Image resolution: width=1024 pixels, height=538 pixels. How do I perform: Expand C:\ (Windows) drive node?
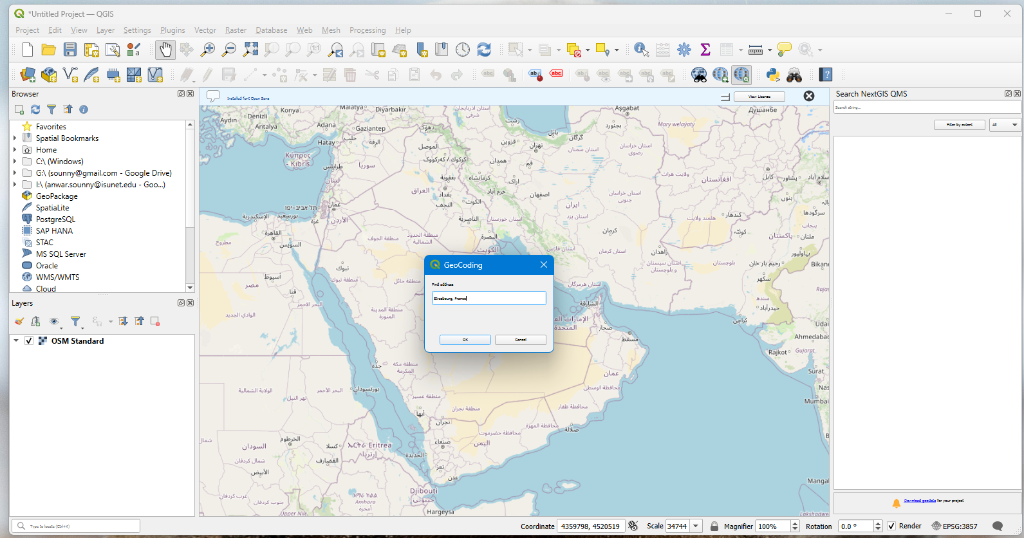pyautogui.click(x=14, y=161)
